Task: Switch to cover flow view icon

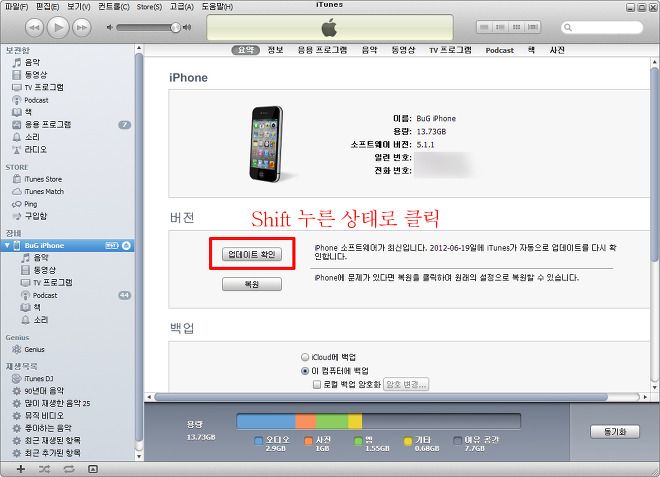Action: click(x=532, y=27)
